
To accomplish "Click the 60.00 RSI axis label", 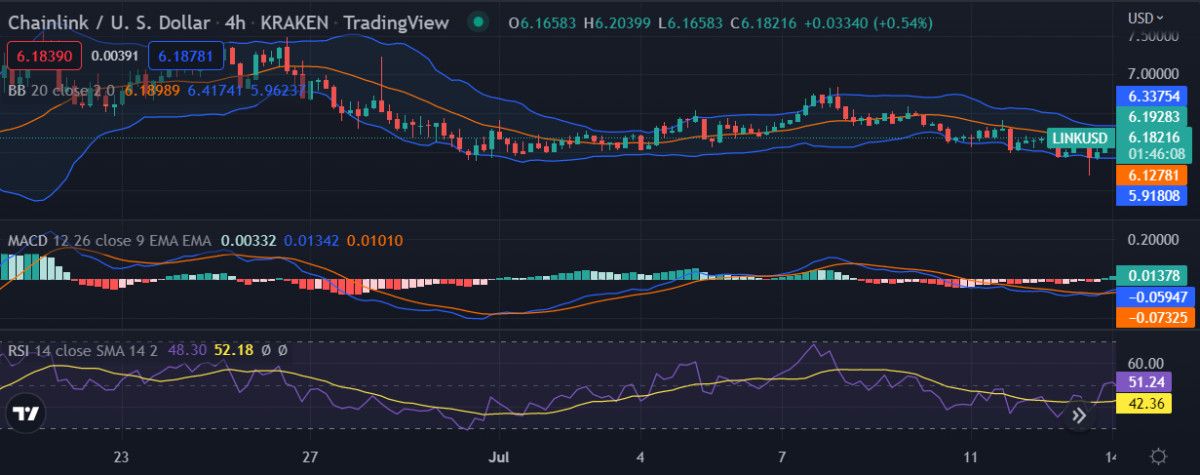I will 1147,362.
